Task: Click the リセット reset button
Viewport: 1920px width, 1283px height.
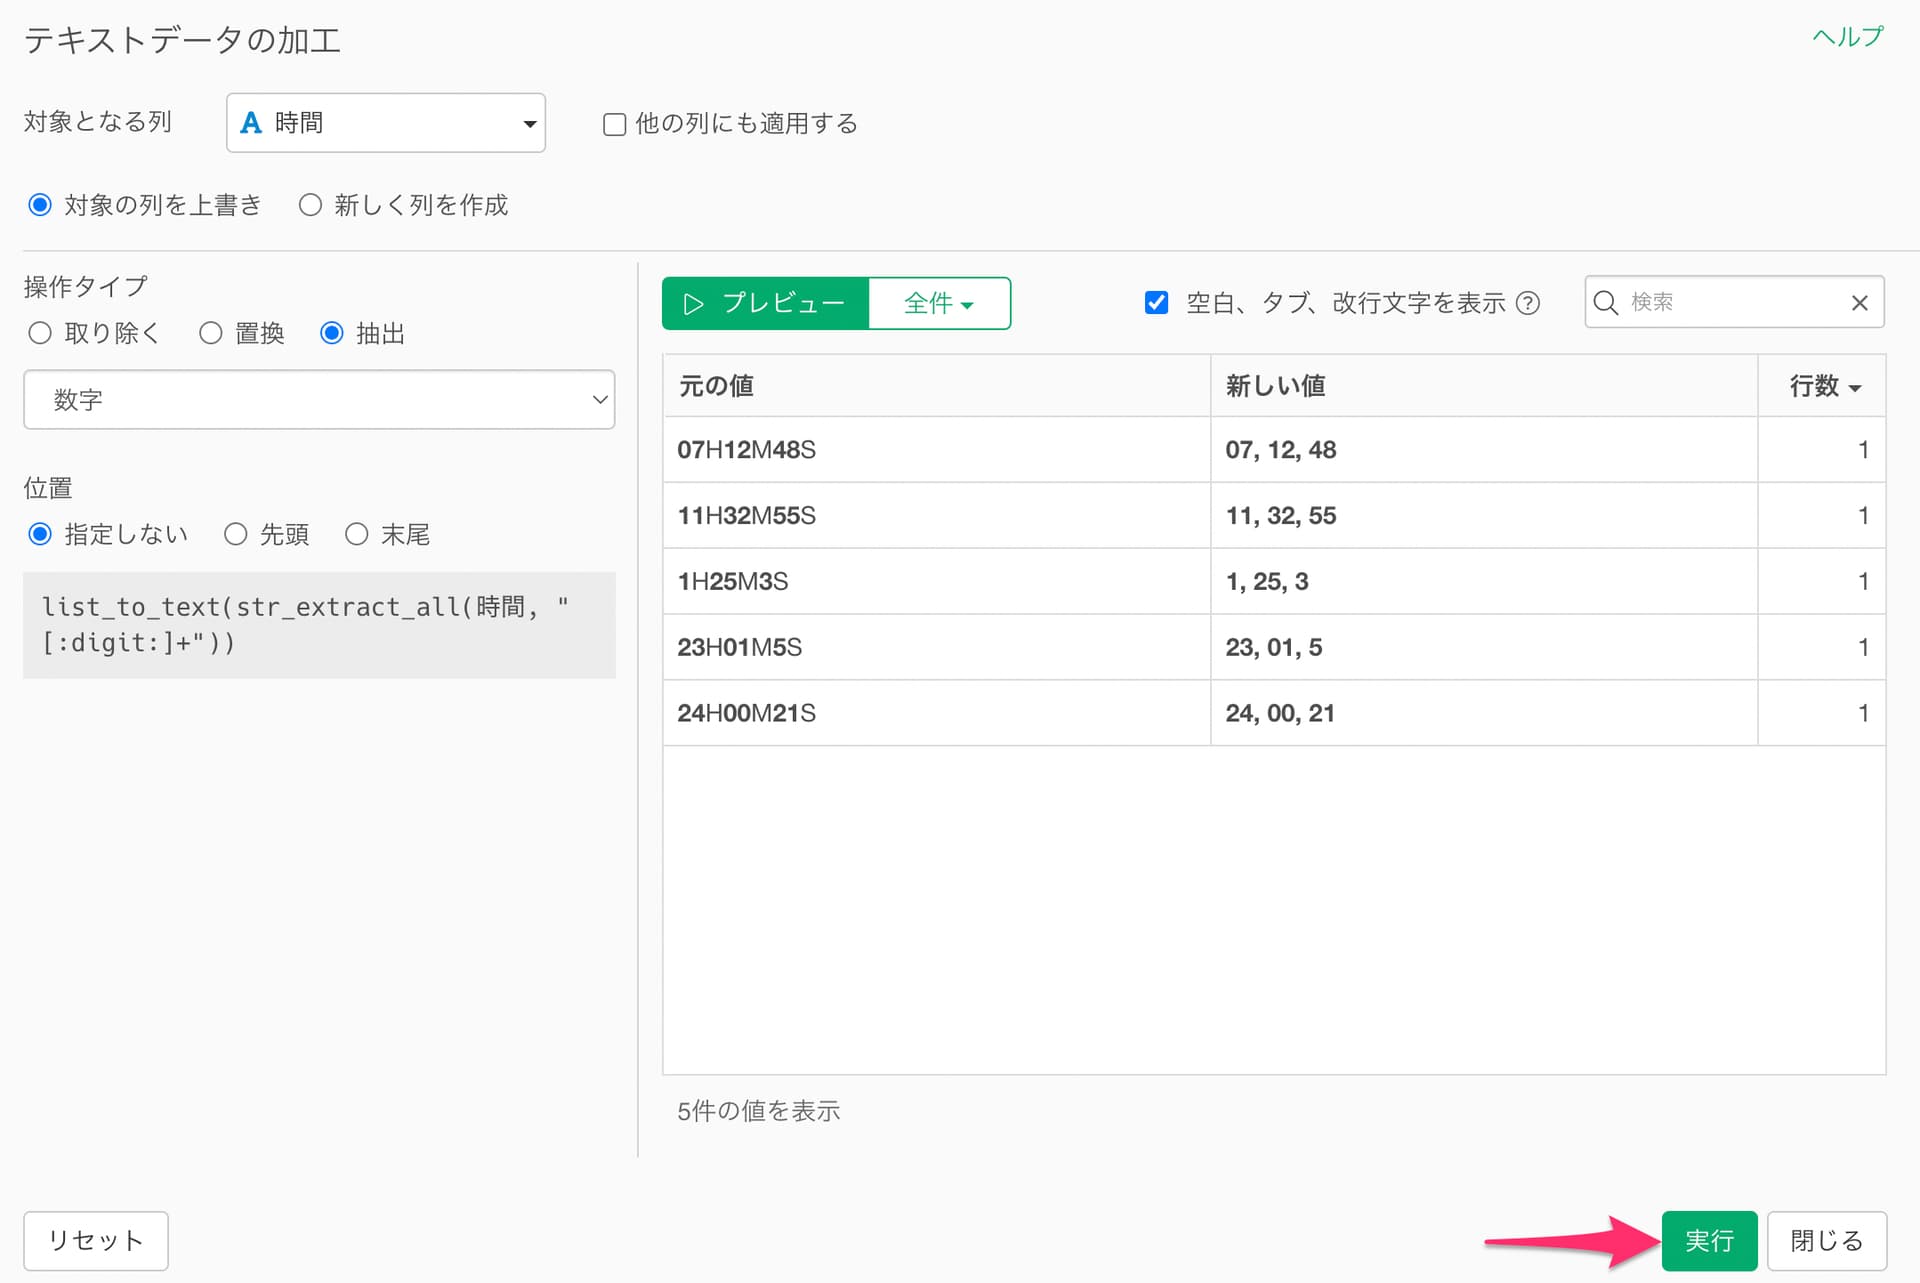Action: click(x=96, y=1241)
